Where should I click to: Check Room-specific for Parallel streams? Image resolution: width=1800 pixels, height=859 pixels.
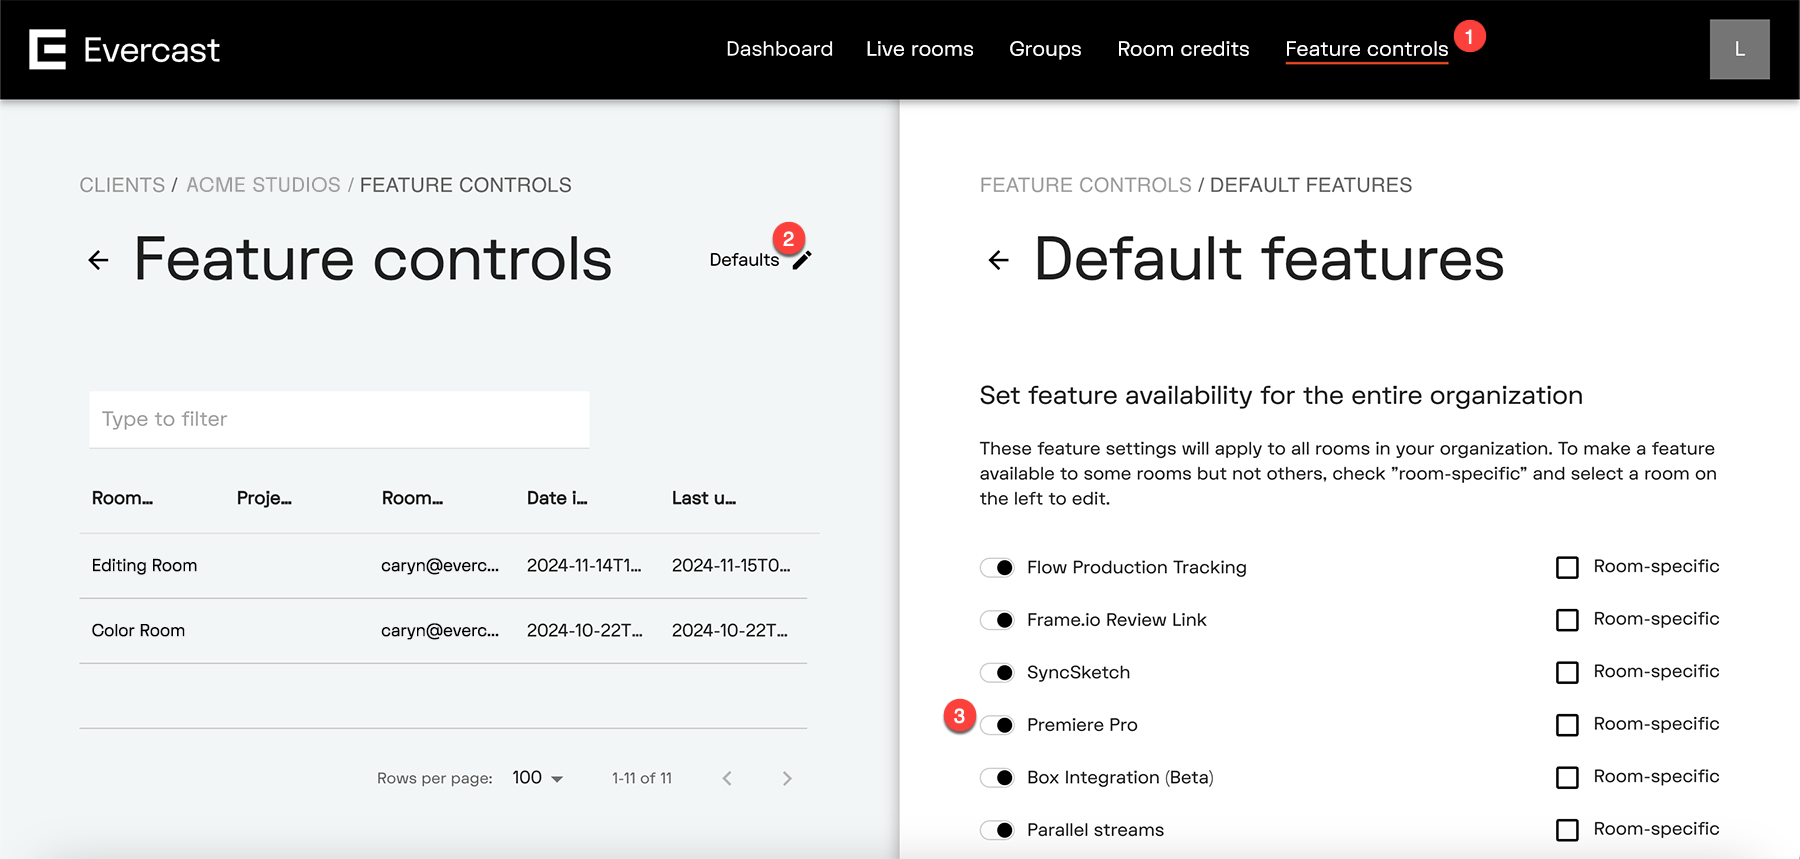click(1567, 830)
